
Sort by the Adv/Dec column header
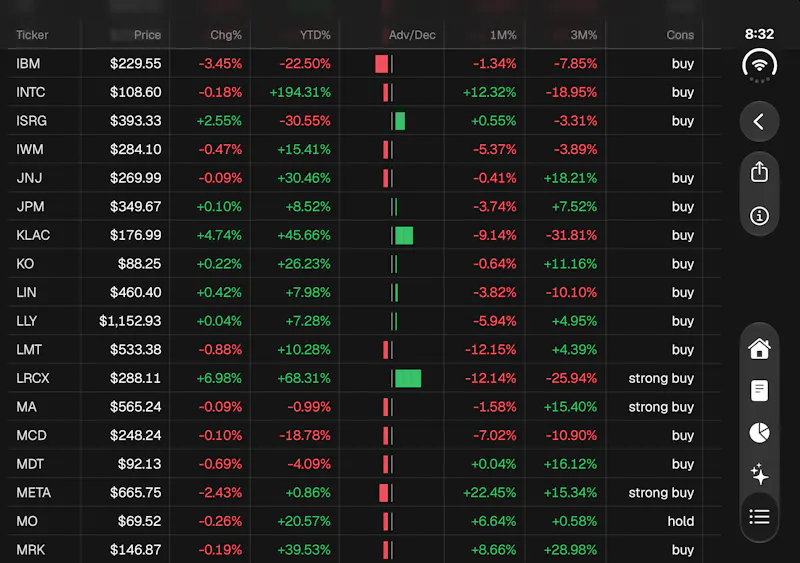click(412, 35)
